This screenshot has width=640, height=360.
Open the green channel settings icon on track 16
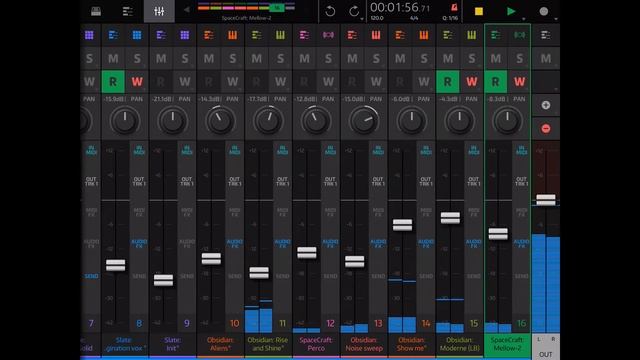pos(496,35)
